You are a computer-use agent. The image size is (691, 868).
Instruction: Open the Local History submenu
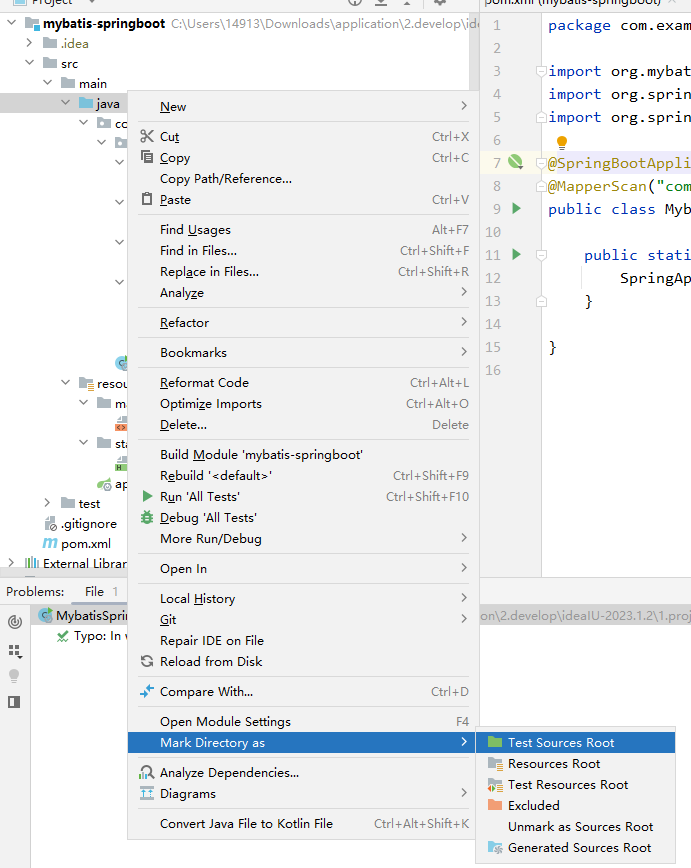(x=303, y=598)
